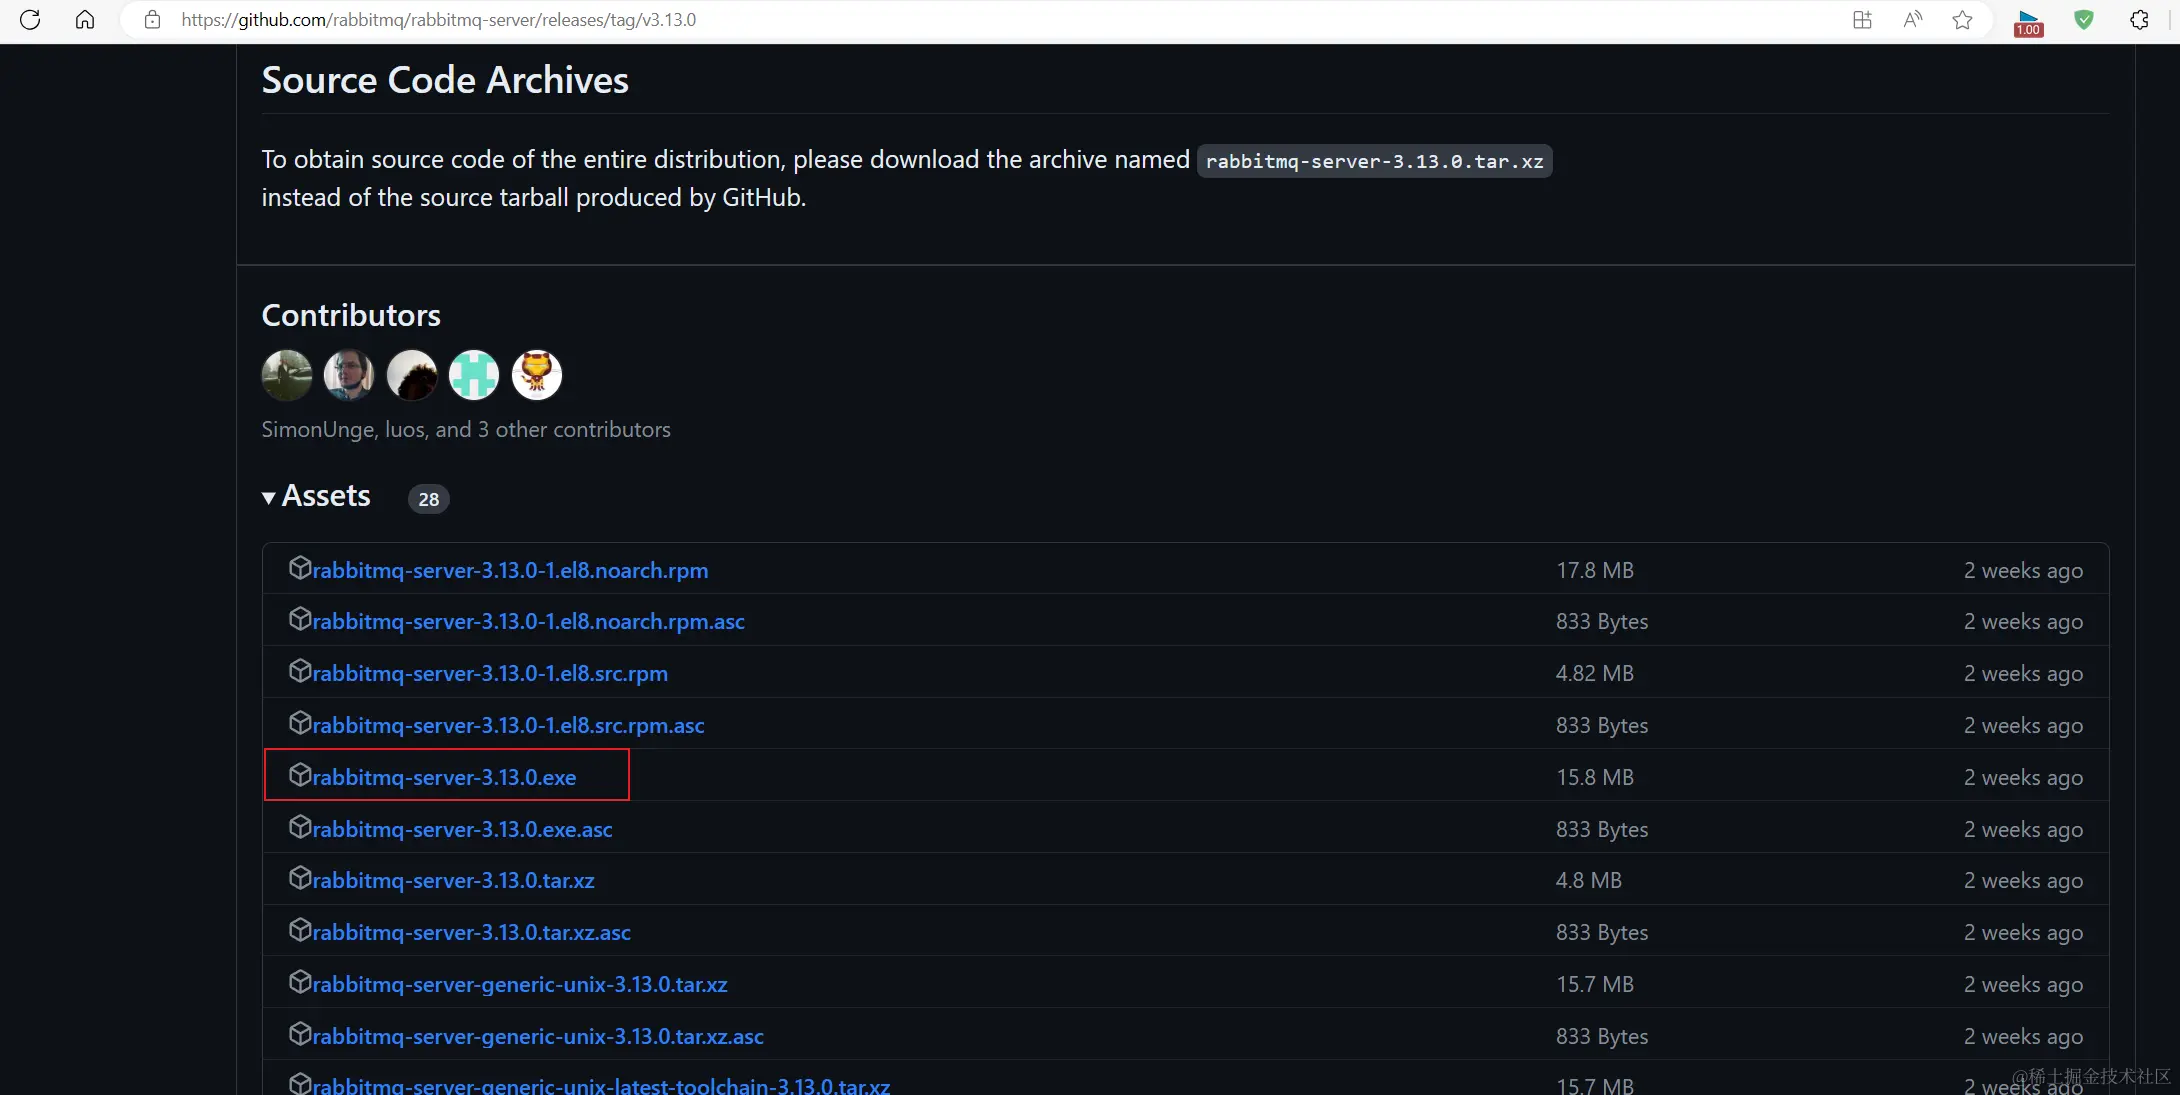
Task: Click package icon beside el8.src.rpm
Action: coord(299,671)
